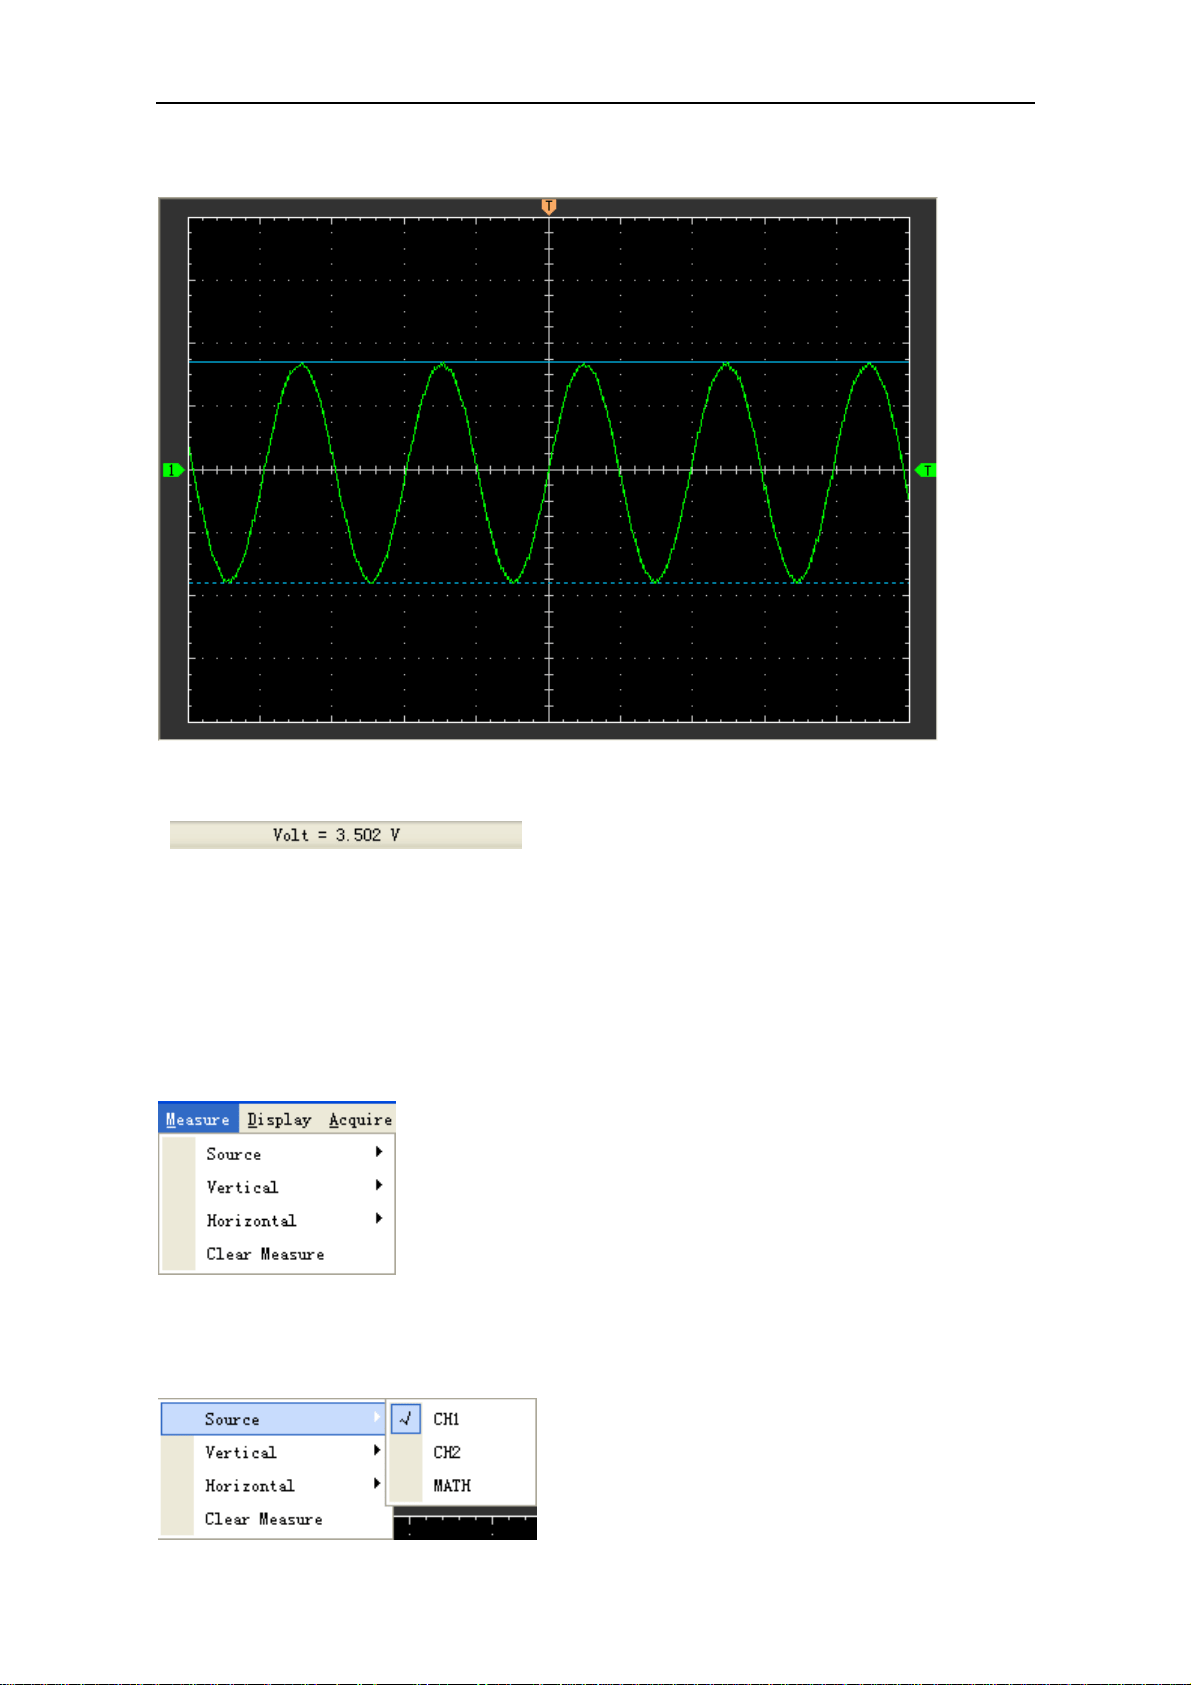Choose Vertical in the upper Measure menu
Screen dimensions: 1191x1685
277,1187
